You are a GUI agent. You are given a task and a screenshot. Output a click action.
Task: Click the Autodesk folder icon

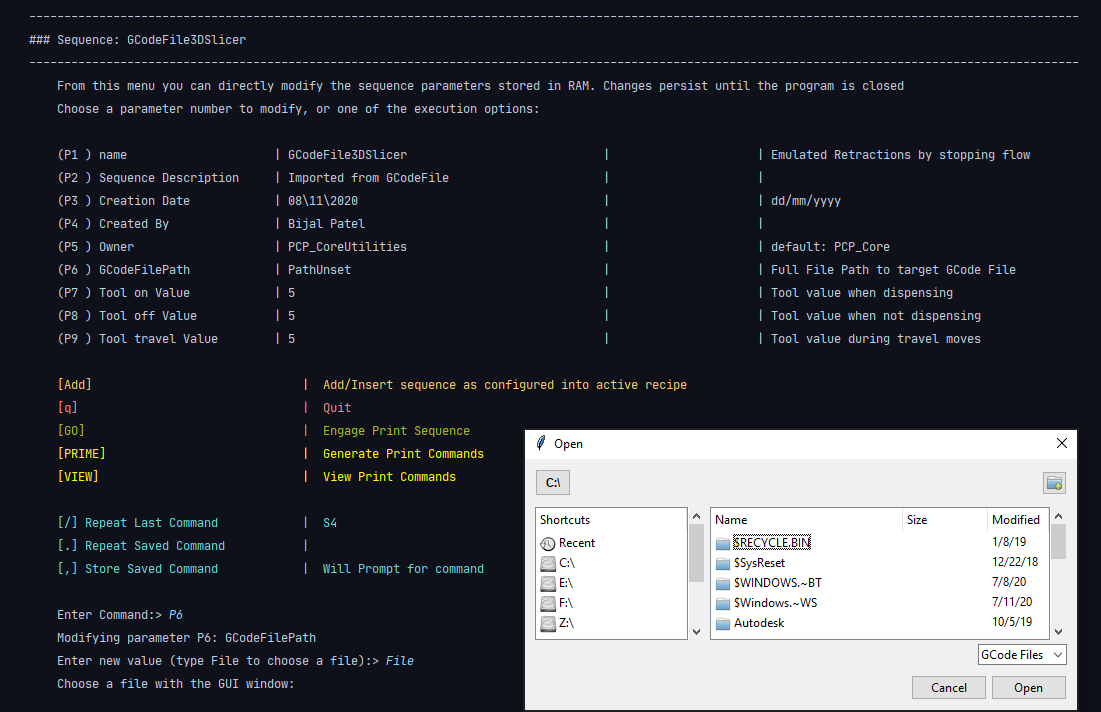pos(723,624)
